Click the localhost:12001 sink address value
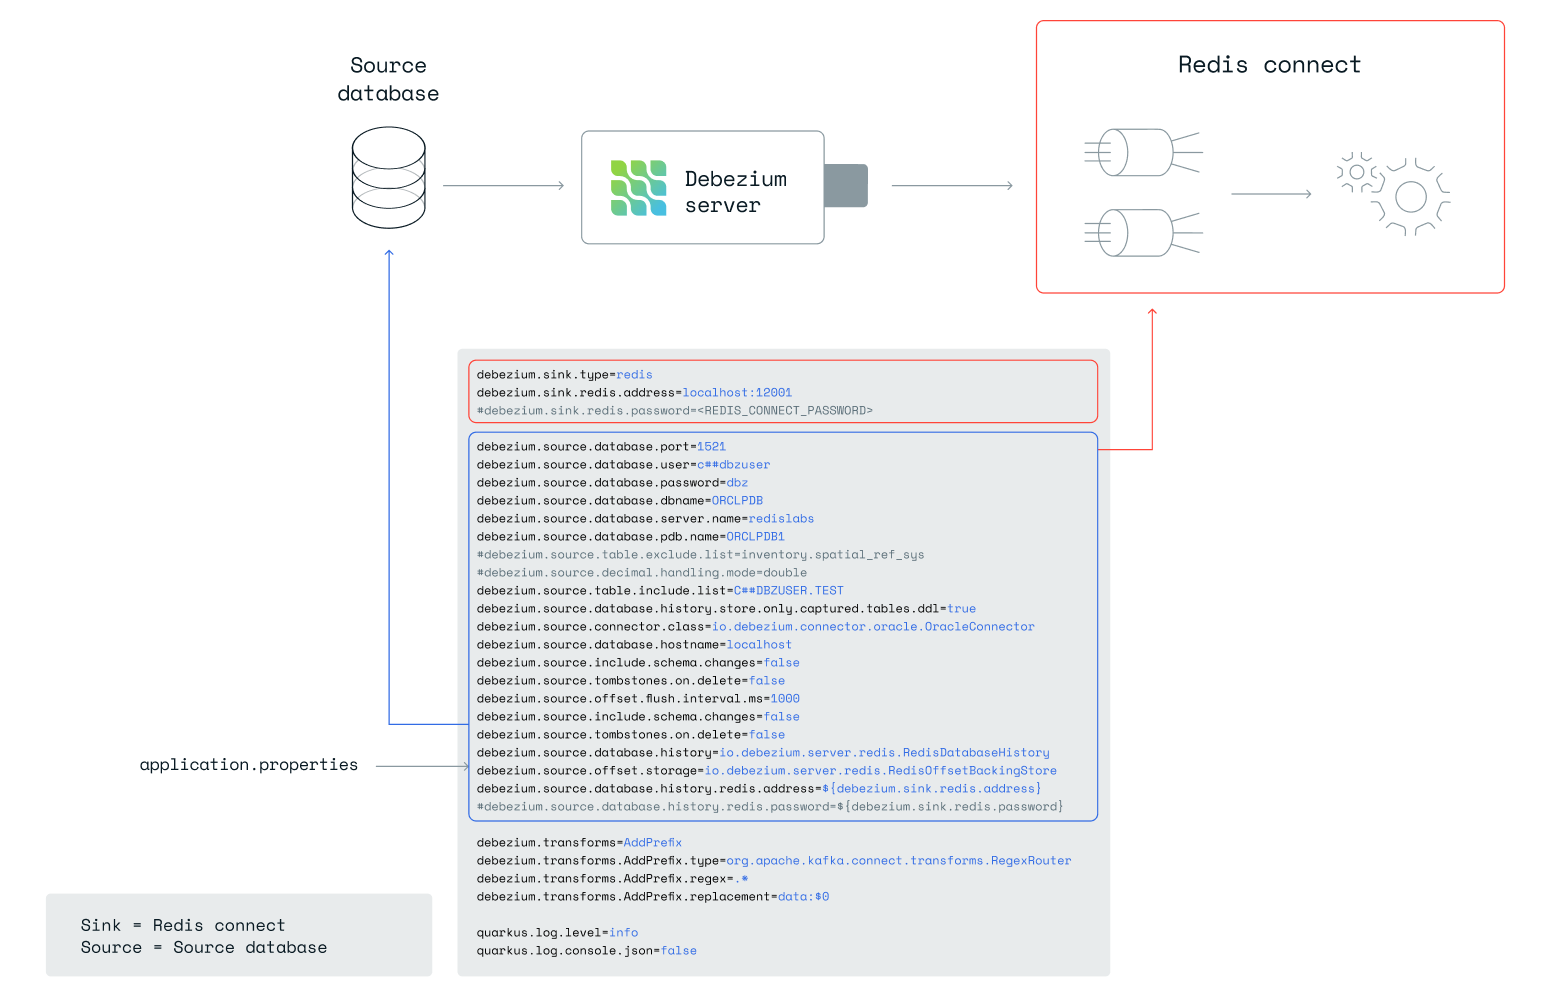The height and width of the screenshot is (996, 1549). (x=737, y=393)
